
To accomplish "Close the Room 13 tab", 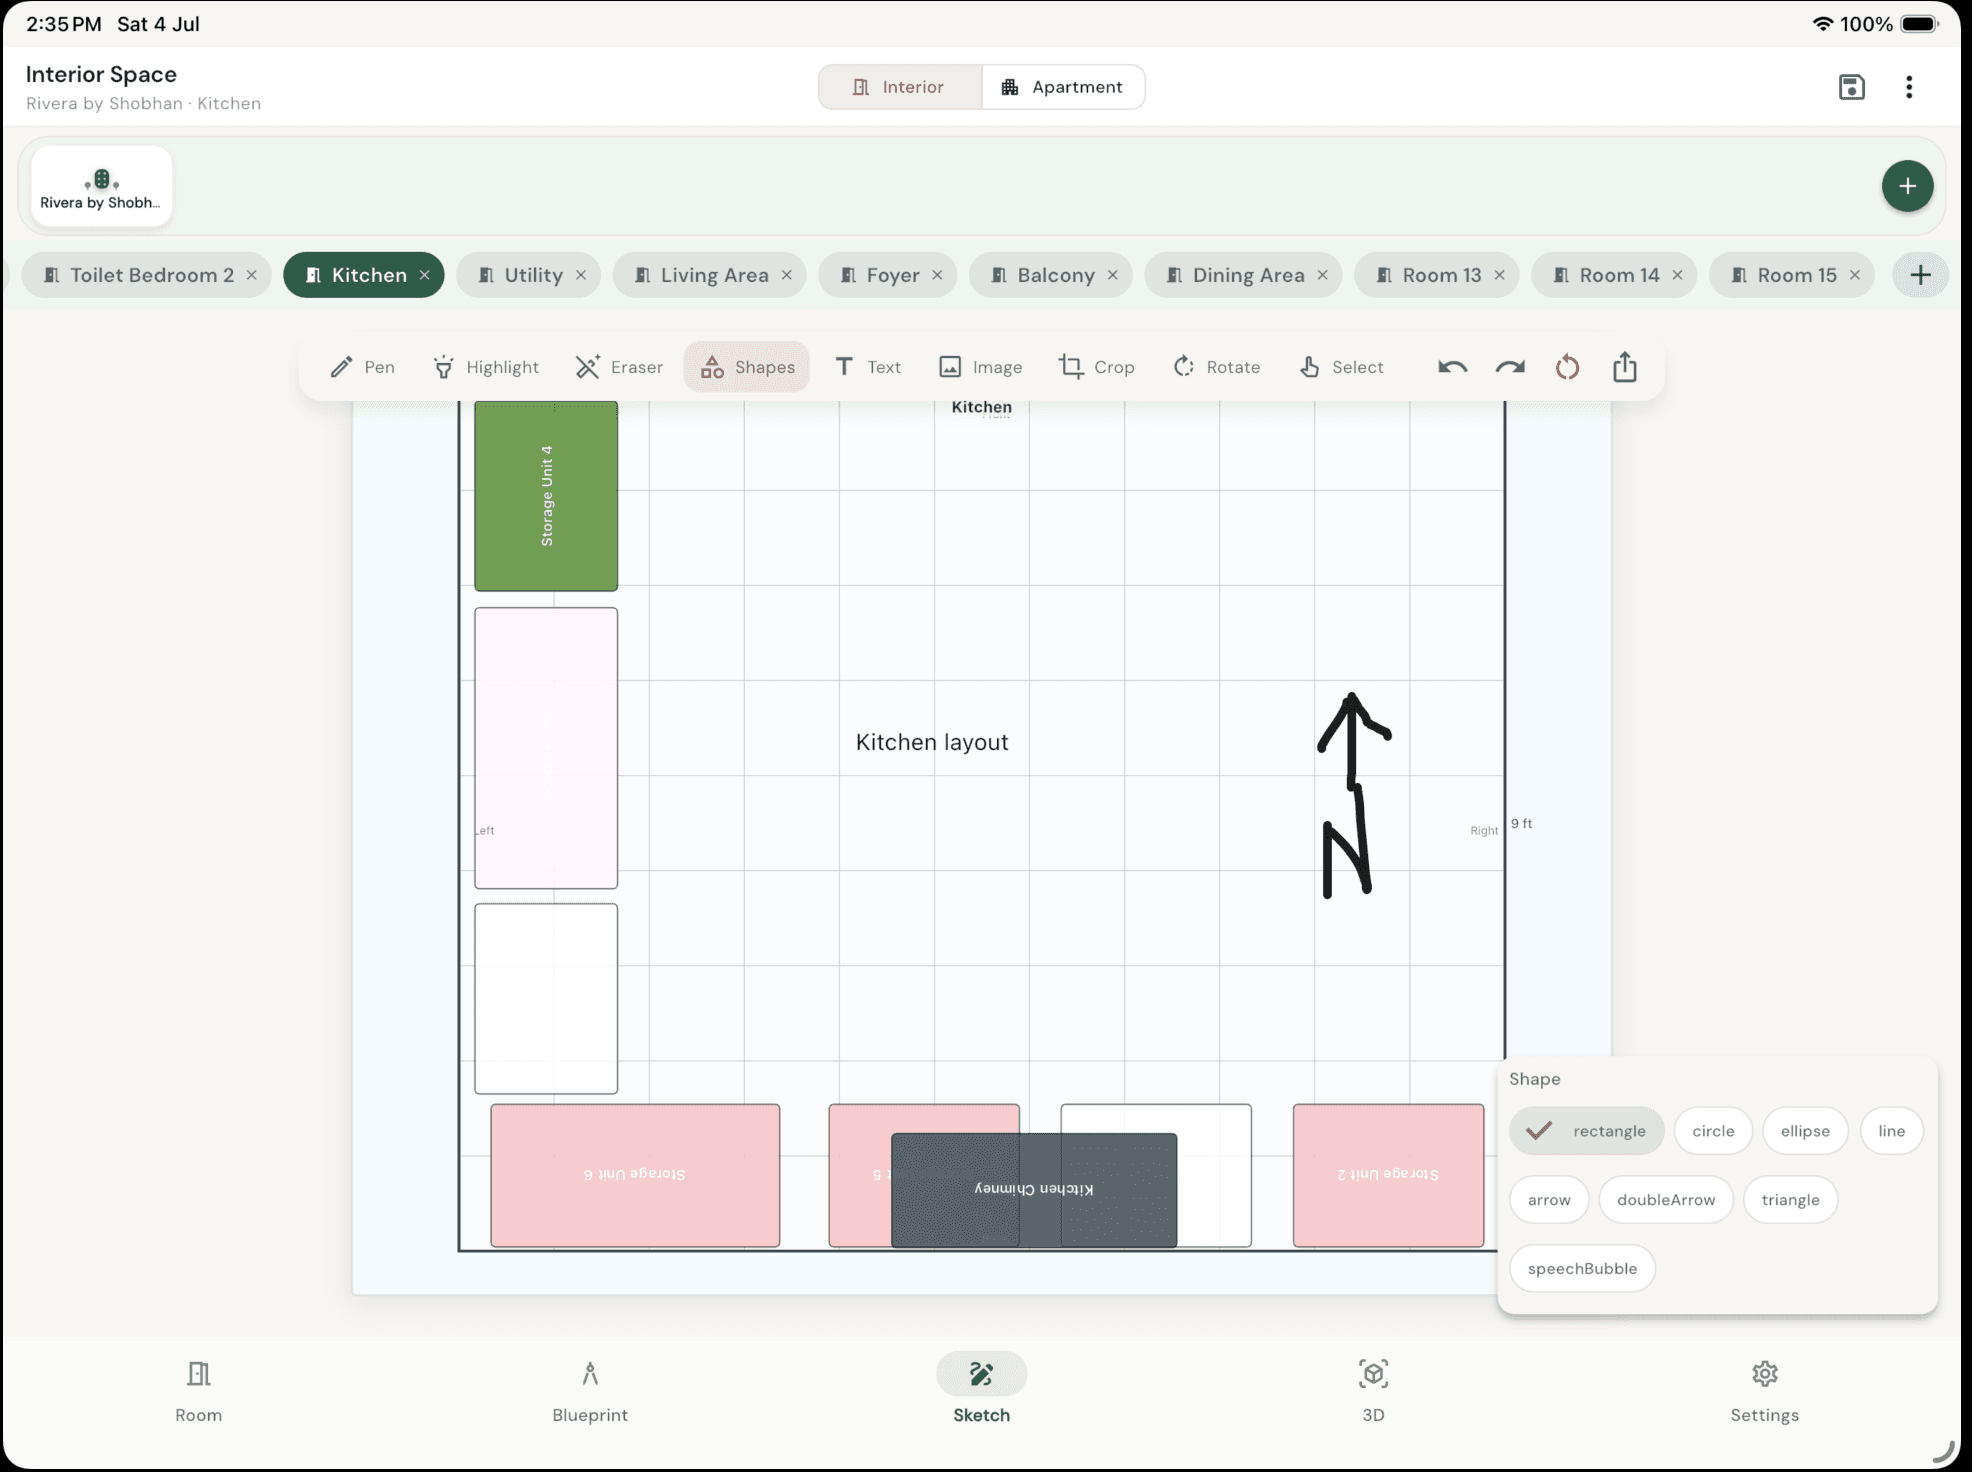I will pos(1500,275).
